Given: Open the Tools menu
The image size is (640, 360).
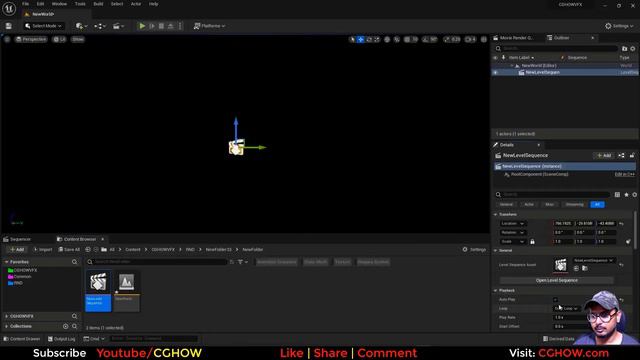Looking at the screenshot, I should [x=80, y=4].
